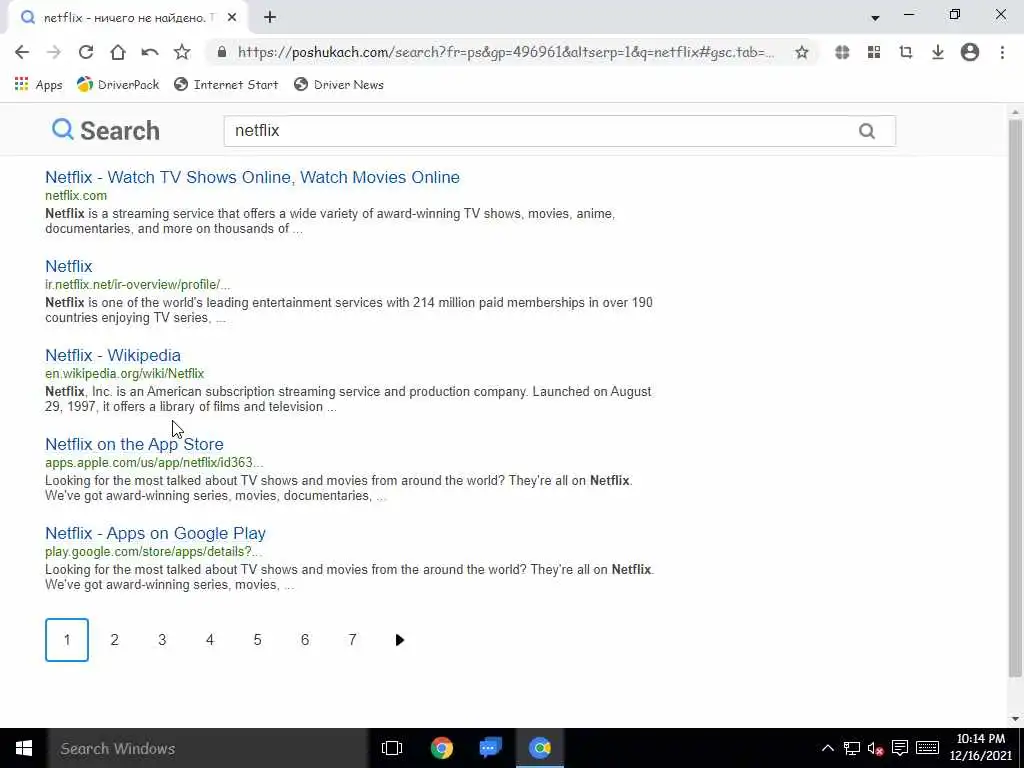Close the netflix browser tab
Image resolution: width=1024 pixels, height=768 pixels.
[x=232, y=18]
